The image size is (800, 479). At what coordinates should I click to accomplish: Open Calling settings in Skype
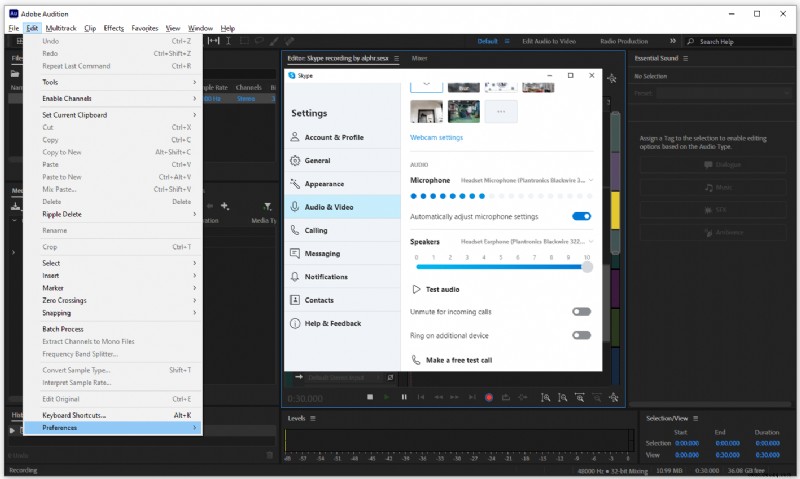coord(342,230)
